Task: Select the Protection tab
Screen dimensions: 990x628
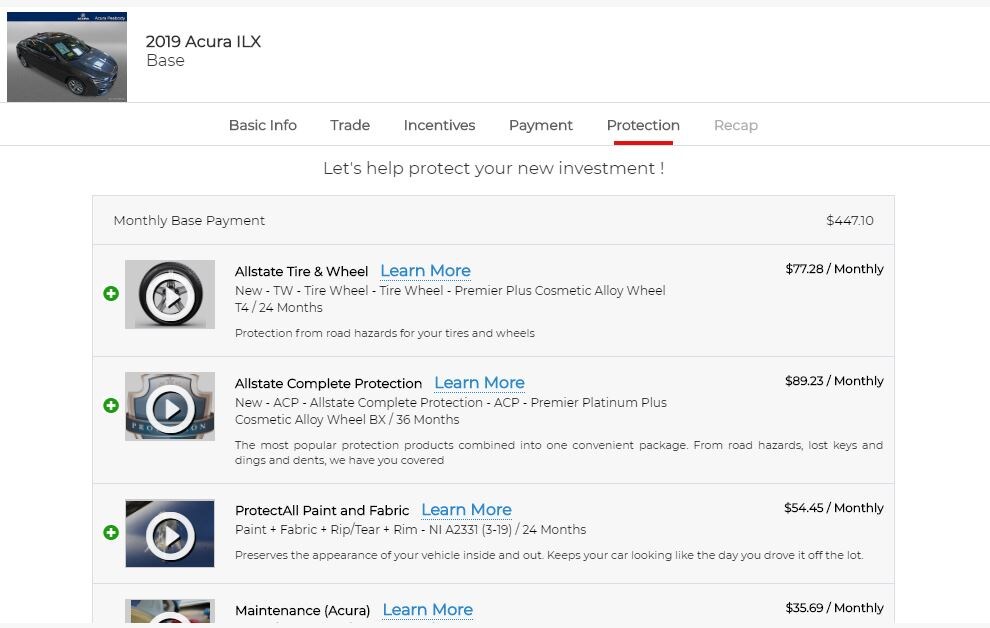Action: tap(643, 125)
